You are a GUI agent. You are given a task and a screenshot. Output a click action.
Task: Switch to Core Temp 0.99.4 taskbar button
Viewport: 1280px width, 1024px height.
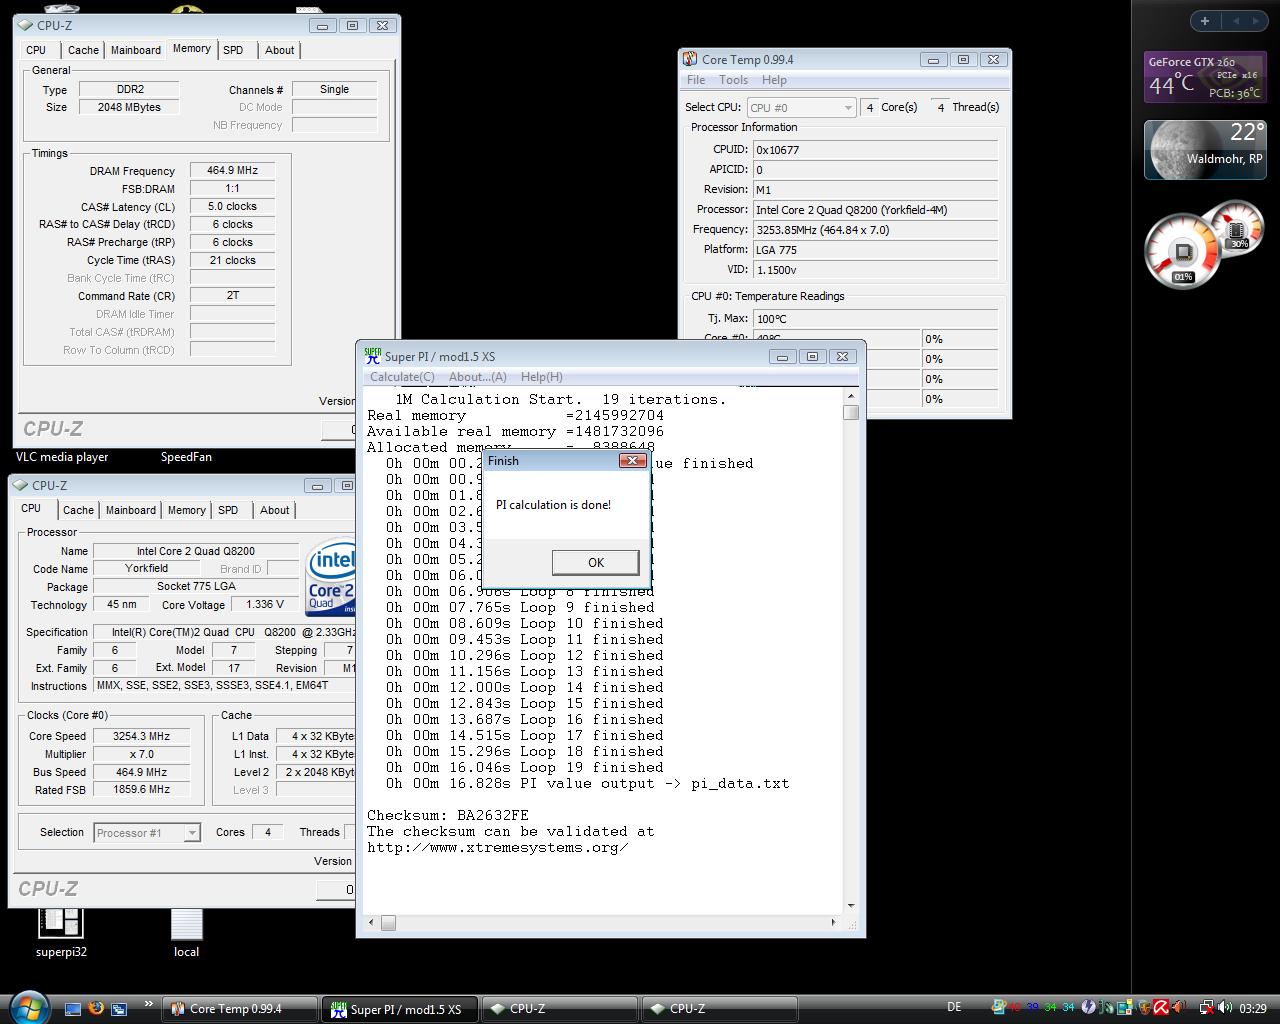pyautogui.click(x=238, y=1009)
